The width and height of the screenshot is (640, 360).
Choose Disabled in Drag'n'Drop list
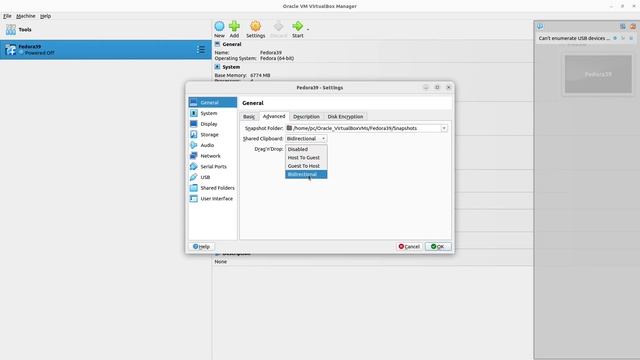tap(306, 149)
